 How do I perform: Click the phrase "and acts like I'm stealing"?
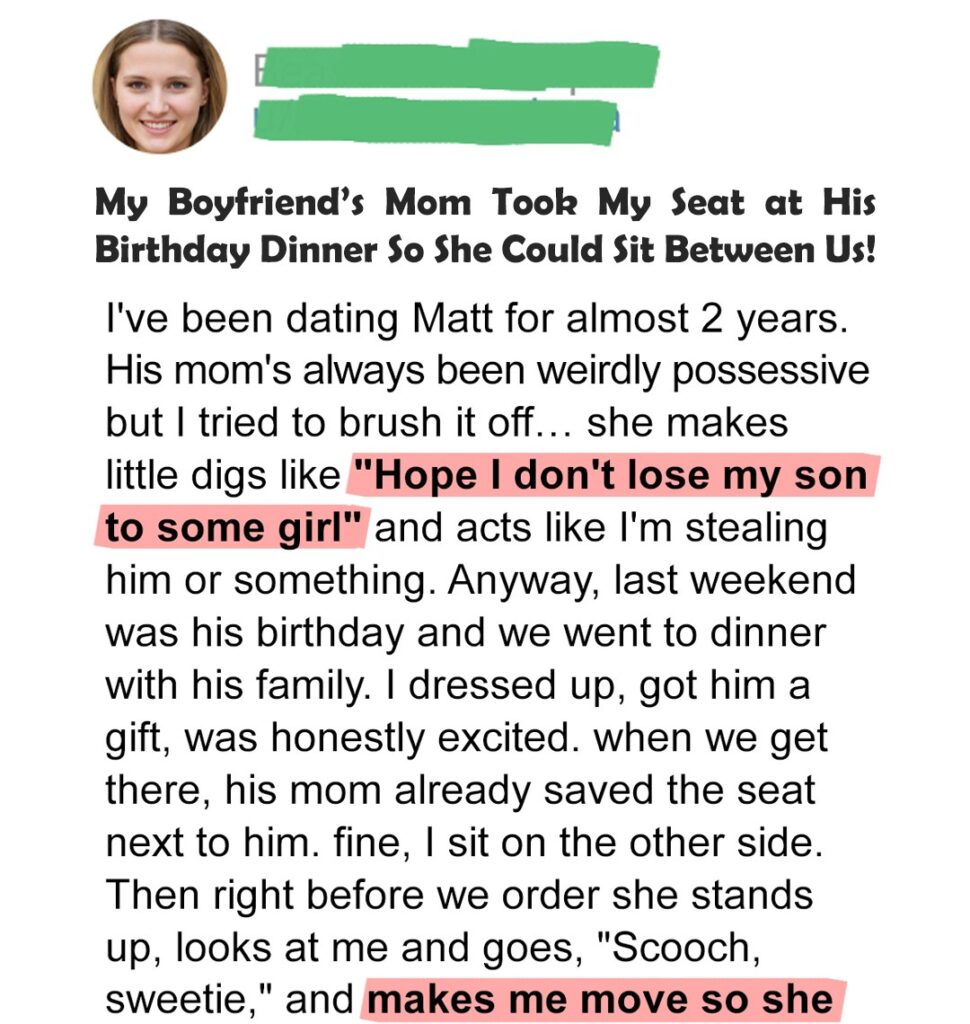601,529
